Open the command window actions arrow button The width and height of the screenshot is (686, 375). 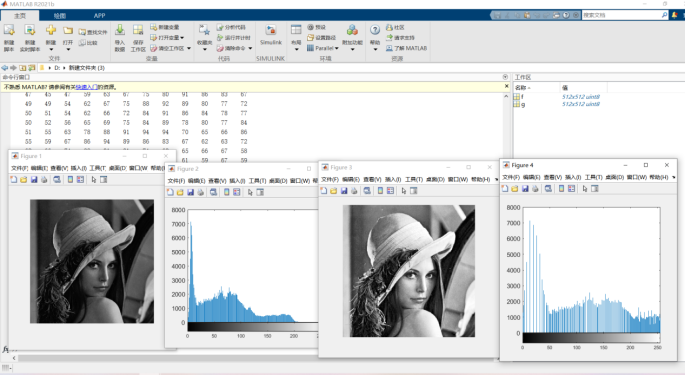coord(505,77)
